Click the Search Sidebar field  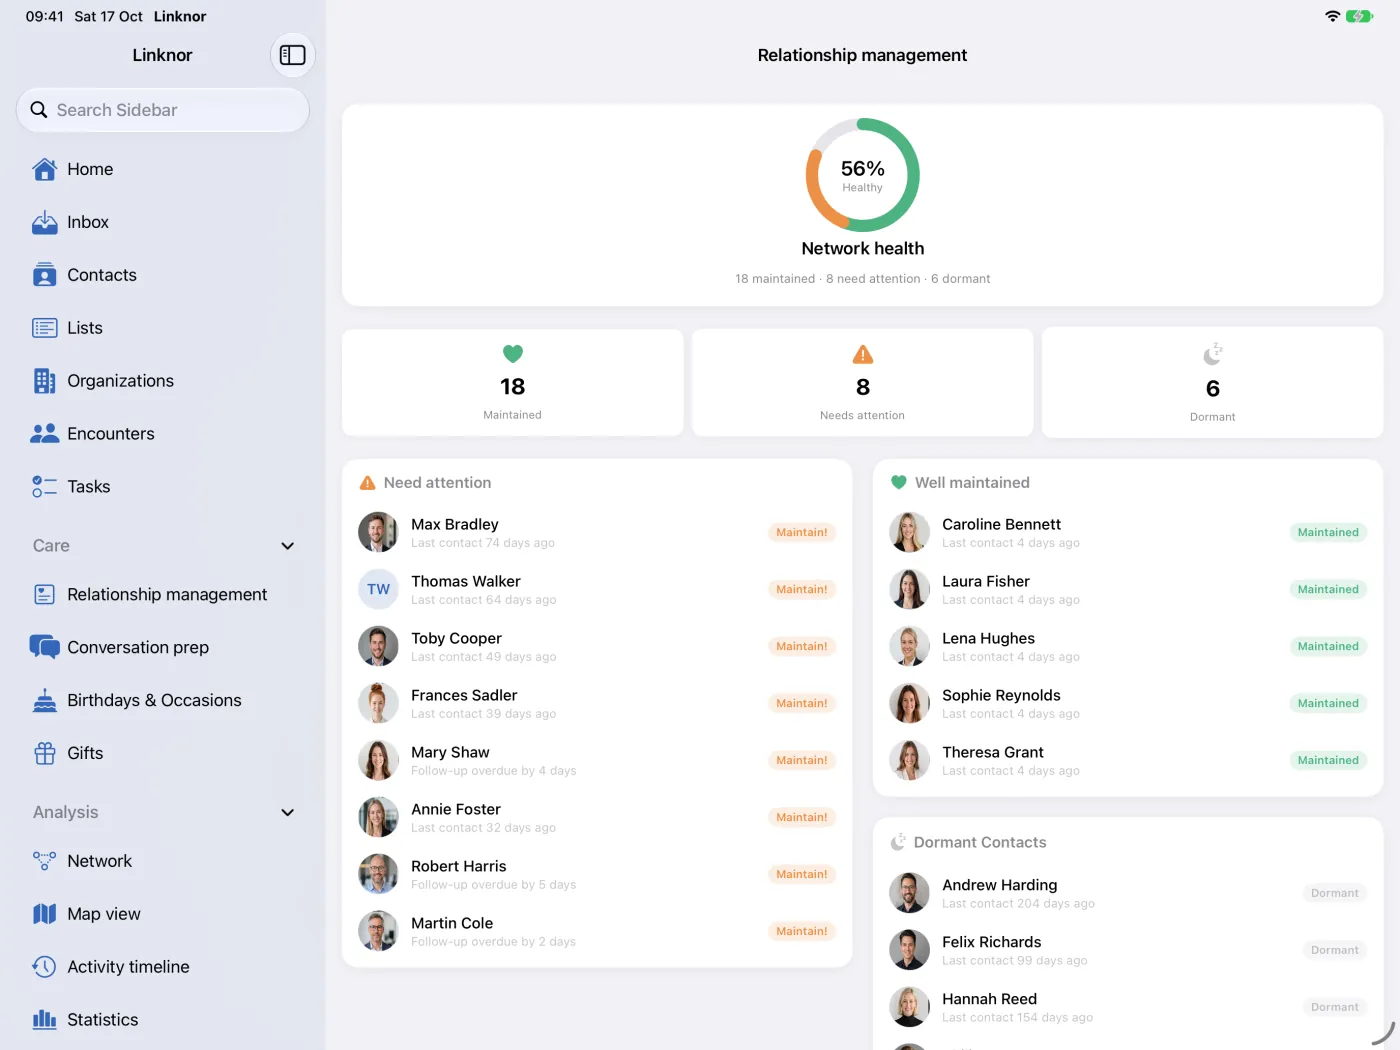click(163, 110)
